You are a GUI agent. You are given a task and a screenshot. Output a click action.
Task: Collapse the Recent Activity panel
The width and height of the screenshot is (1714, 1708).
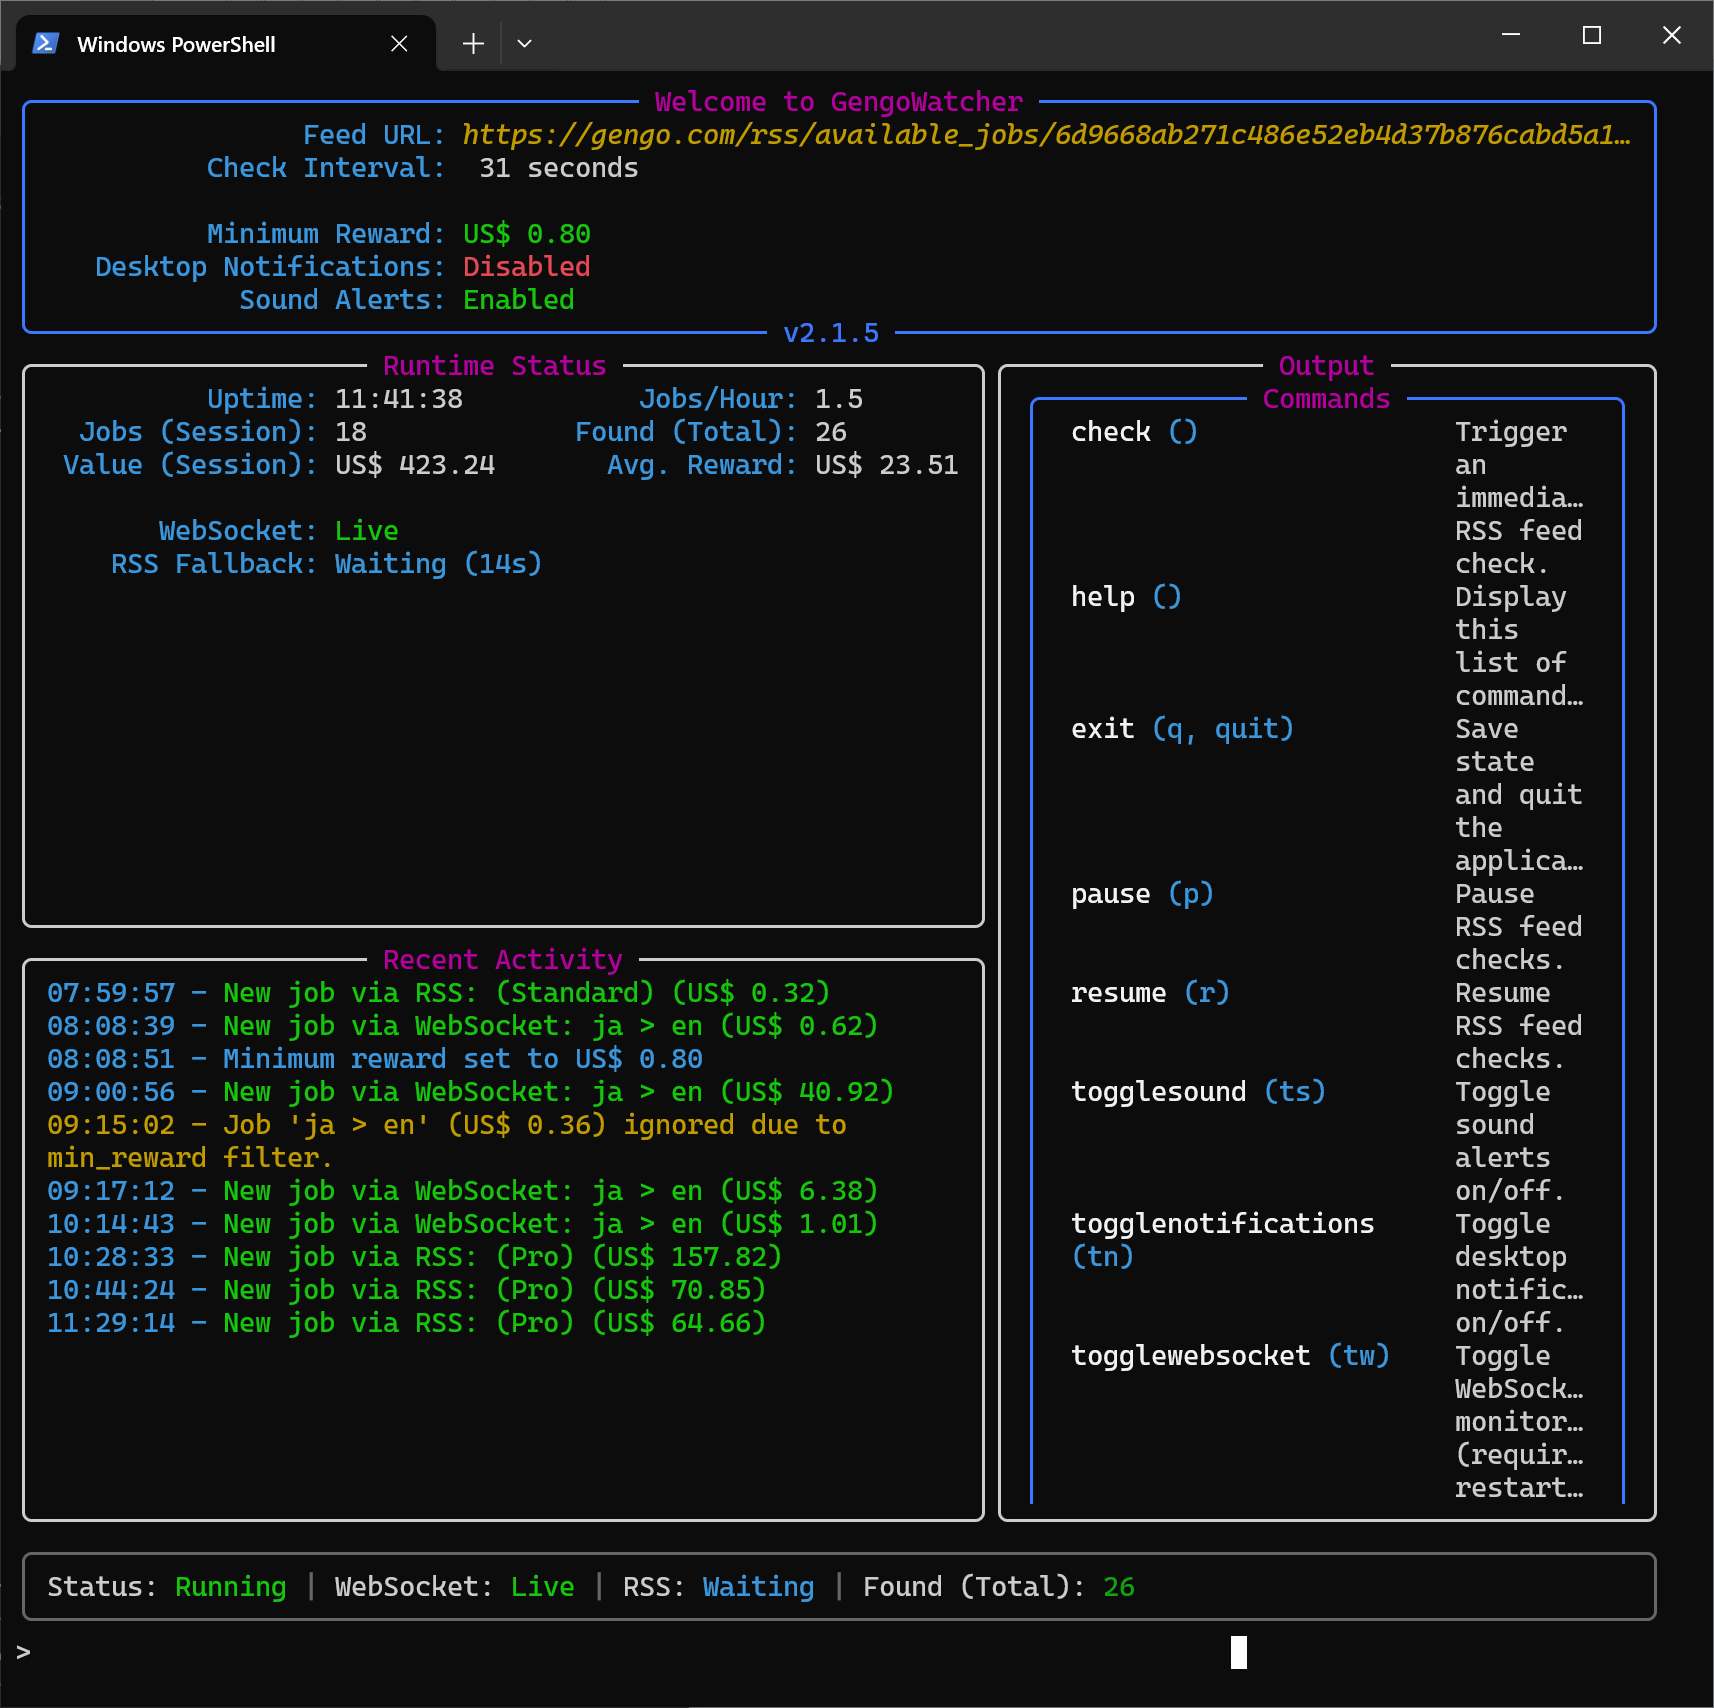[x=502, y=959]
